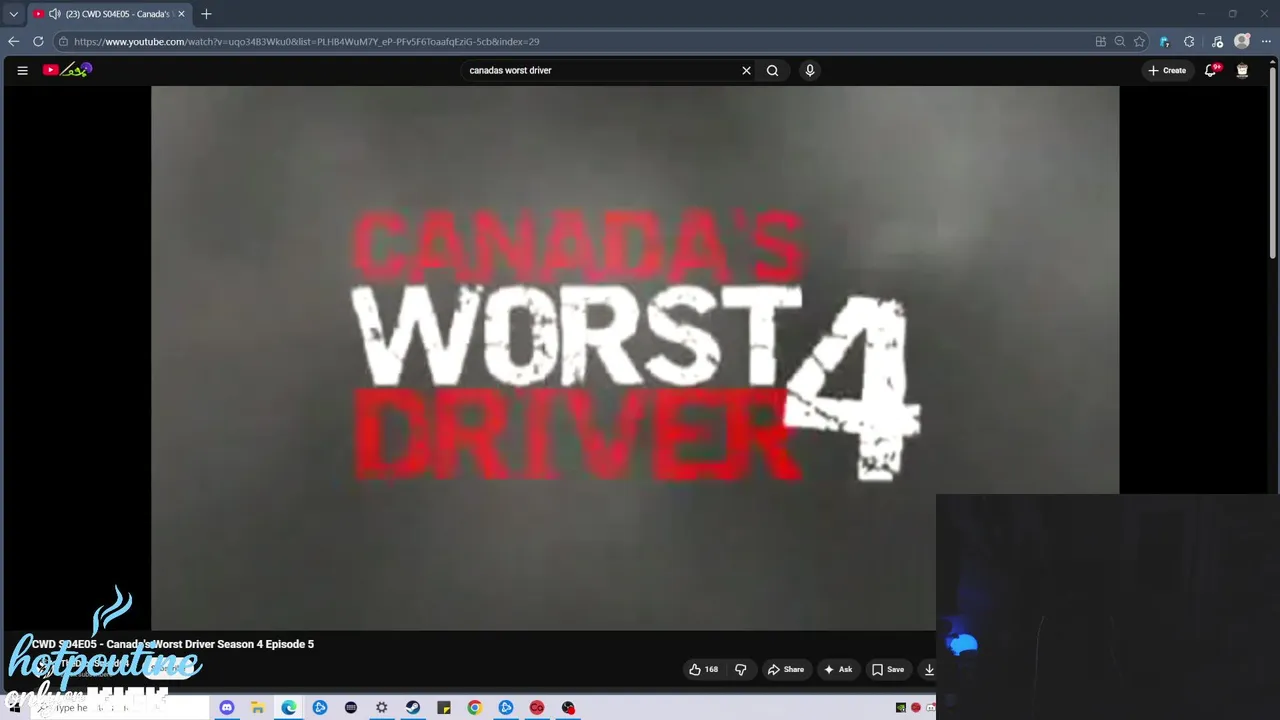Screen dimensions: 1280x720
Task: Select the CWD S04E05 browser tab
Action: click(109, 14)
